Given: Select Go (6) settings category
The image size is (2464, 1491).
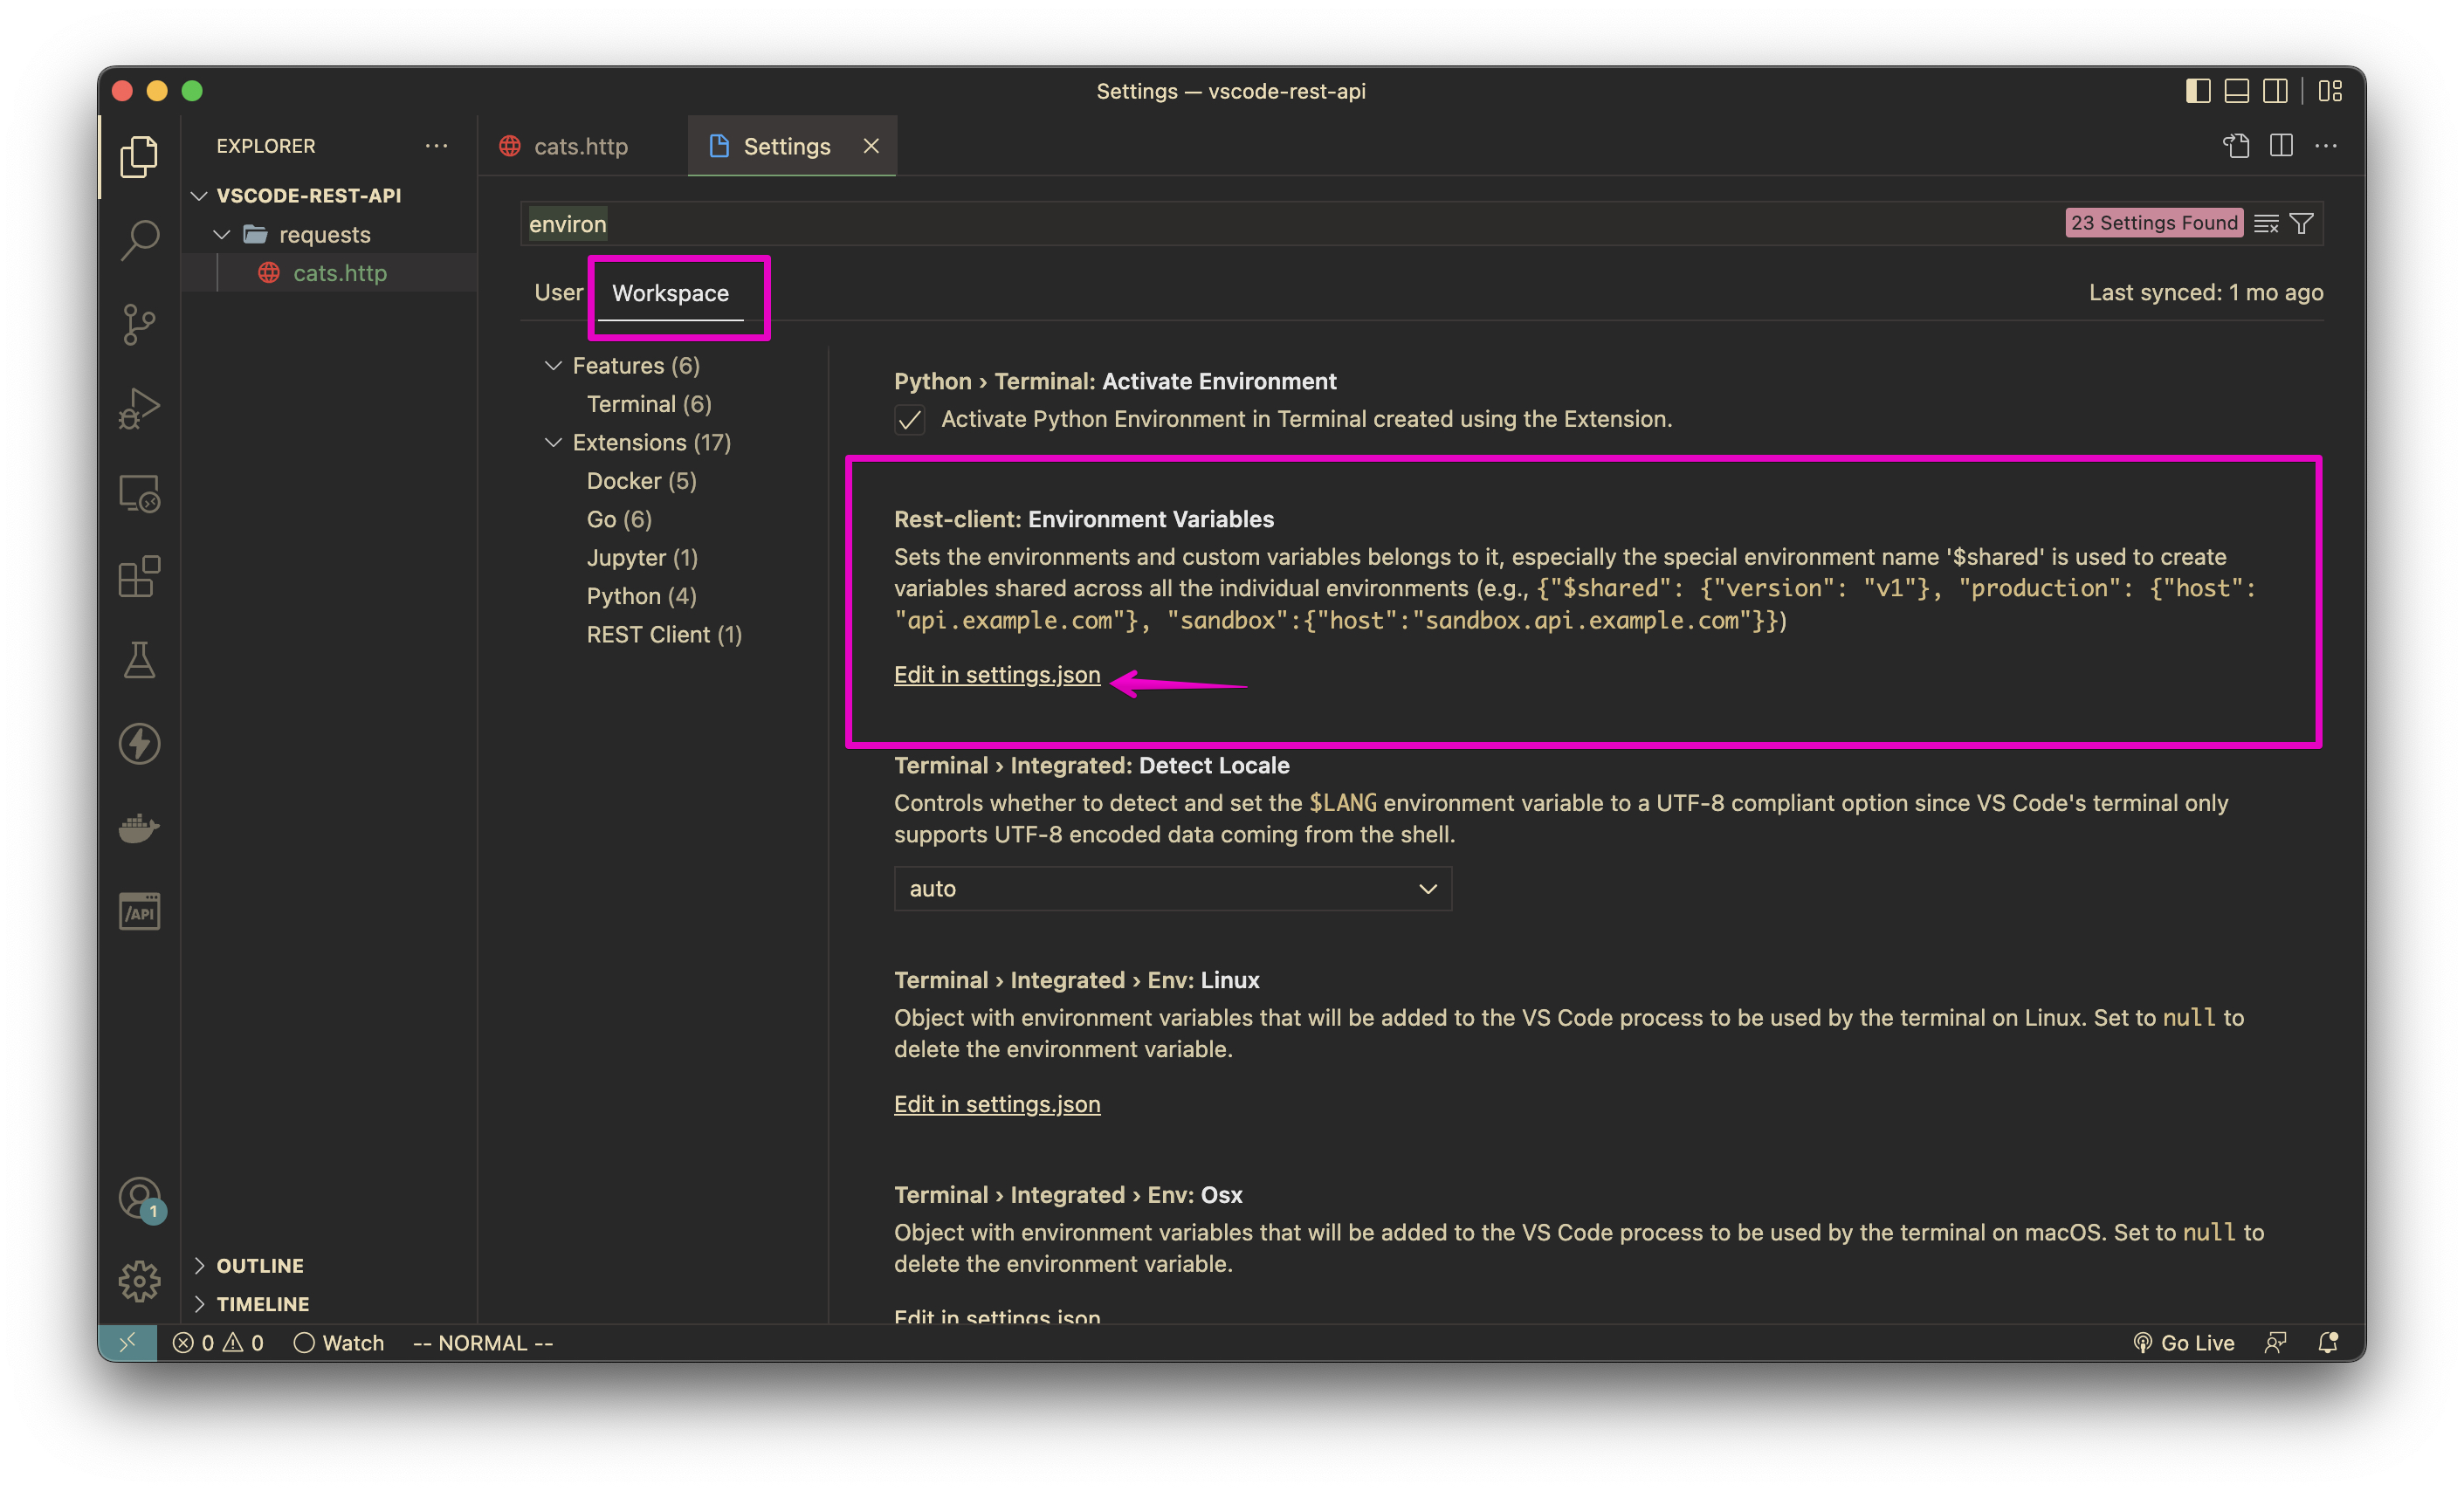Looking at the screenshot, I should coord(619,519).
